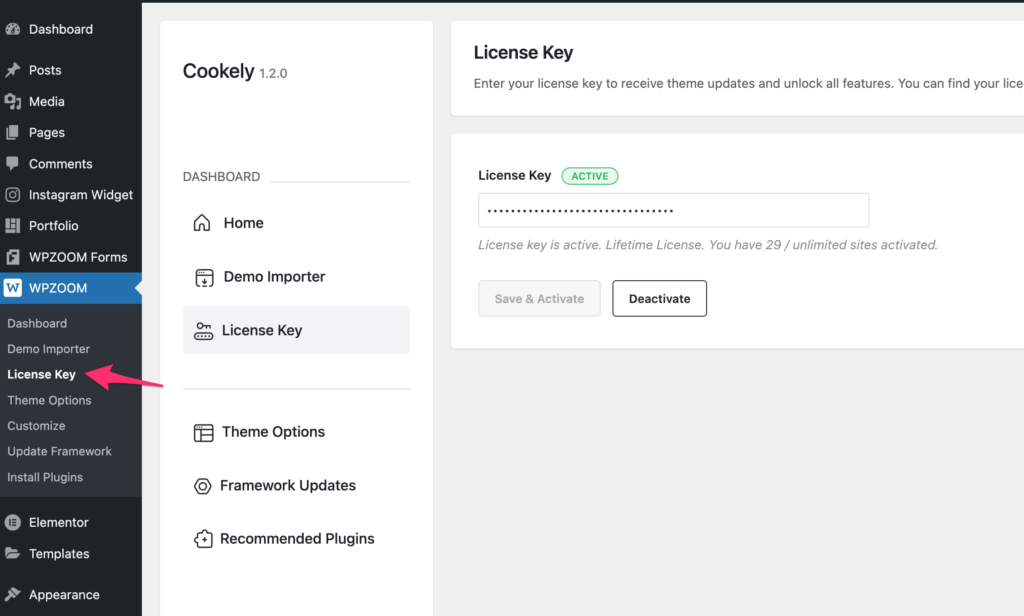This screenshot has height=616, width=1024.
Task: Click the Framework Updates hexagon icon
Action: [x=203, y=486]
